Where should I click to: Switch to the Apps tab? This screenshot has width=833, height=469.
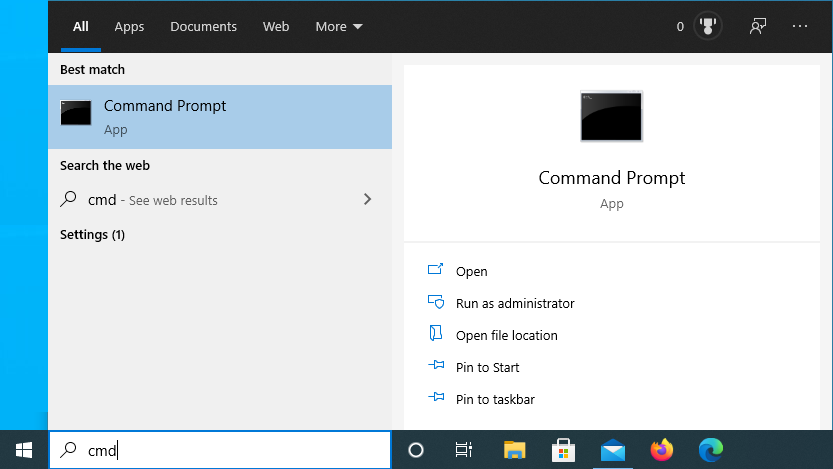(x=129, y=27)
